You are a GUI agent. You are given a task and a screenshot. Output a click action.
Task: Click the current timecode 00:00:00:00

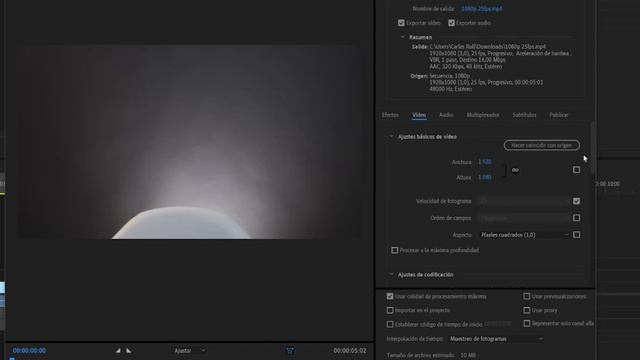click(29, 351)
